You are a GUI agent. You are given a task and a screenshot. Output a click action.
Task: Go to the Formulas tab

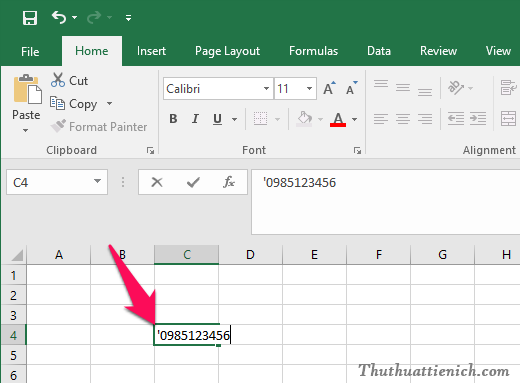pos(313,51)
